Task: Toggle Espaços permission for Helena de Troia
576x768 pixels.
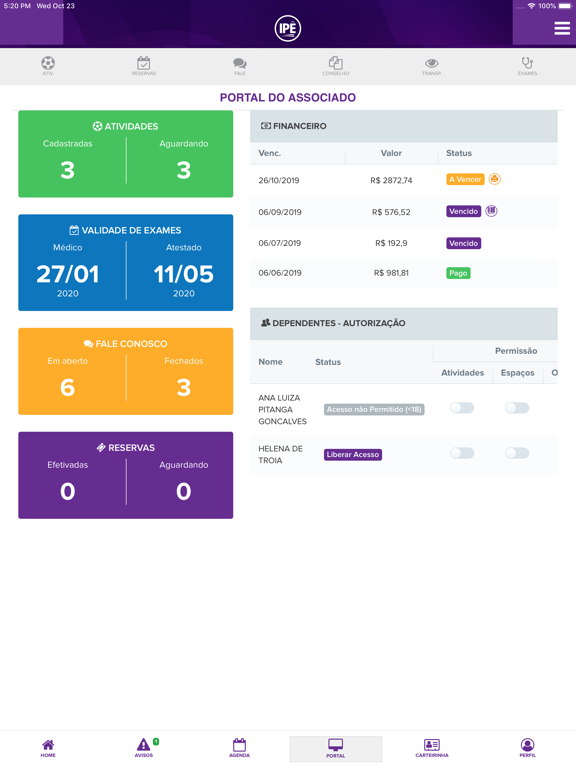Action: click(517, 453)
